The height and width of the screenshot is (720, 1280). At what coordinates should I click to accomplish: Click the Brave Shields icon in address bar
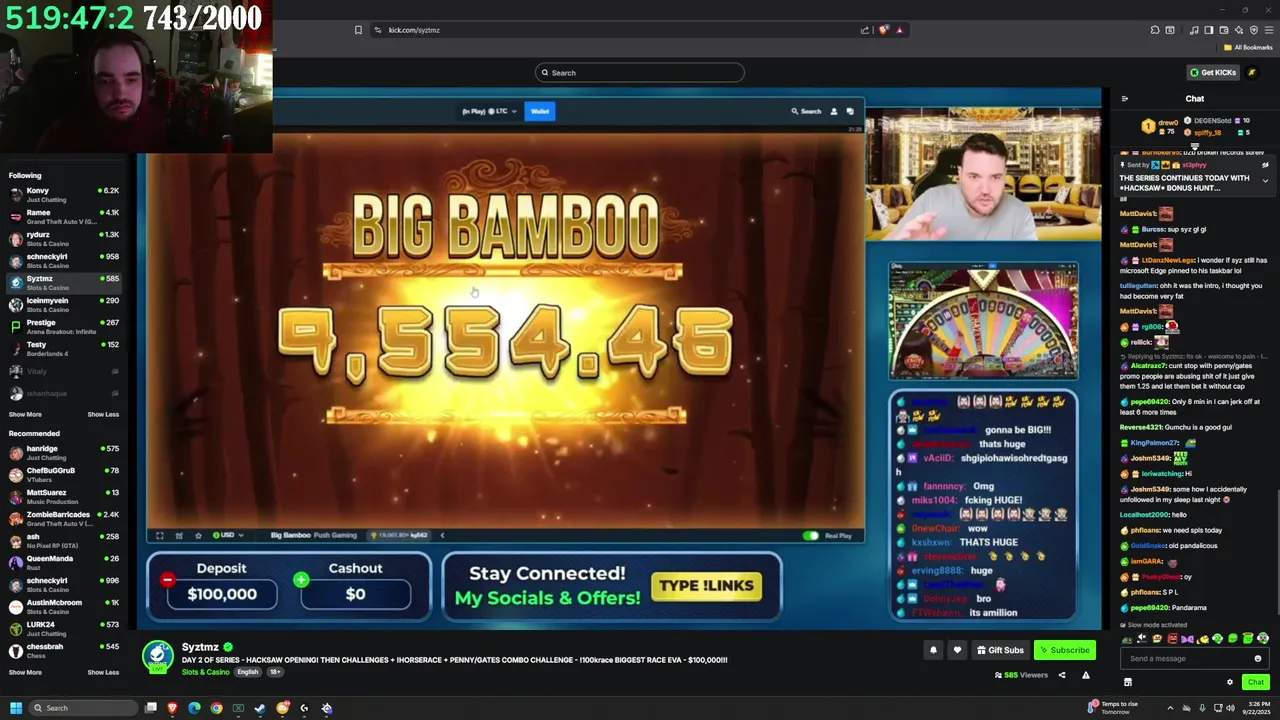tap(883, 30)
